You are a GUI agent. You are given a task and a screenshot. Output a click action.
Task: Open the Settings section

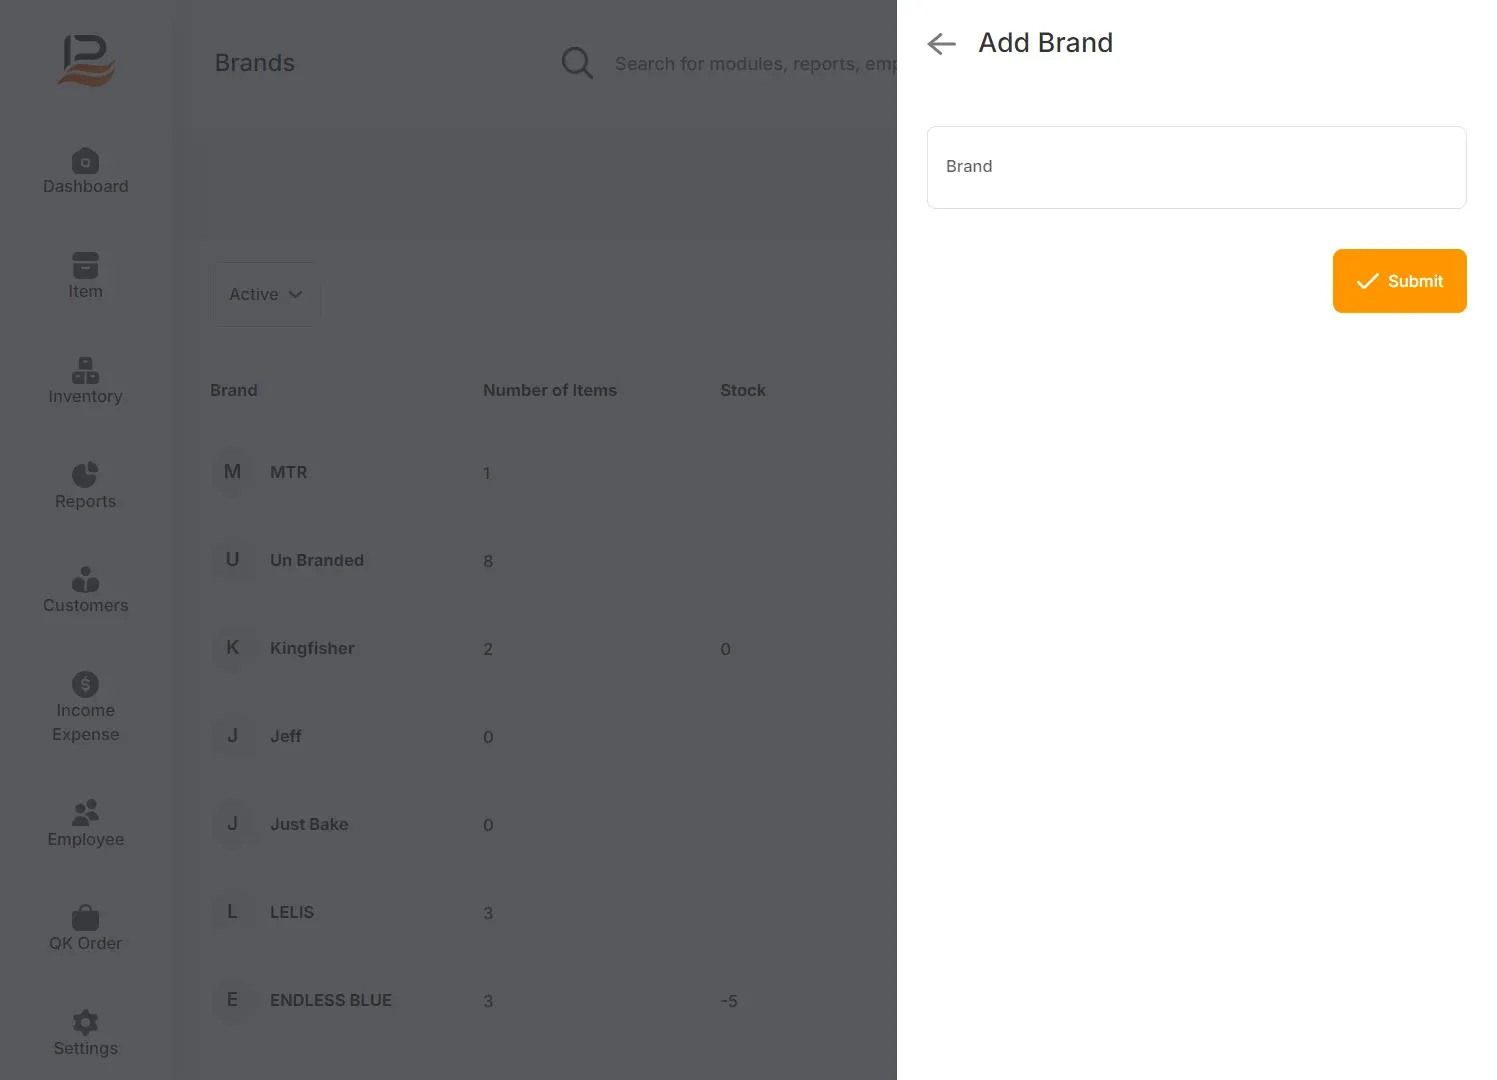[x=86, y=1034]
